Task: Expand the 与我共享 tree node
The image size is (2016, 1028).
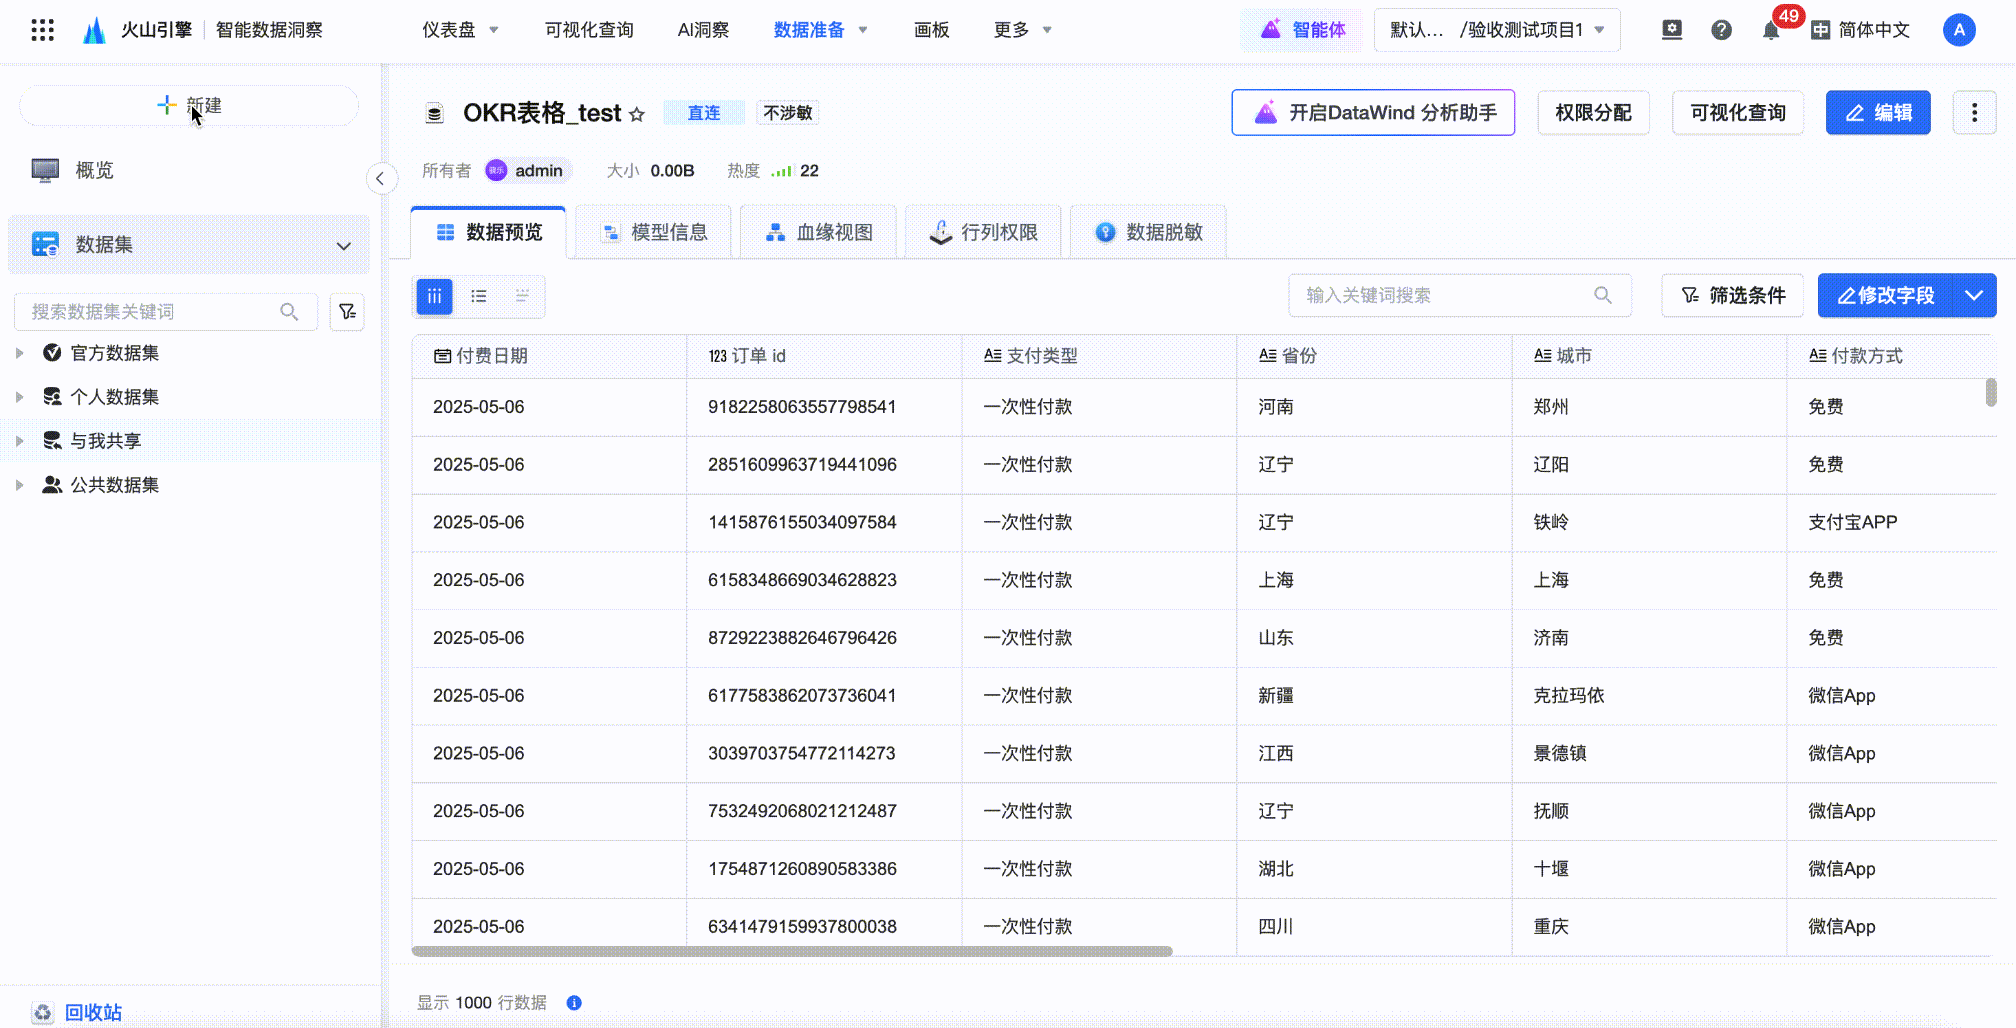Action: pos(19,441)
